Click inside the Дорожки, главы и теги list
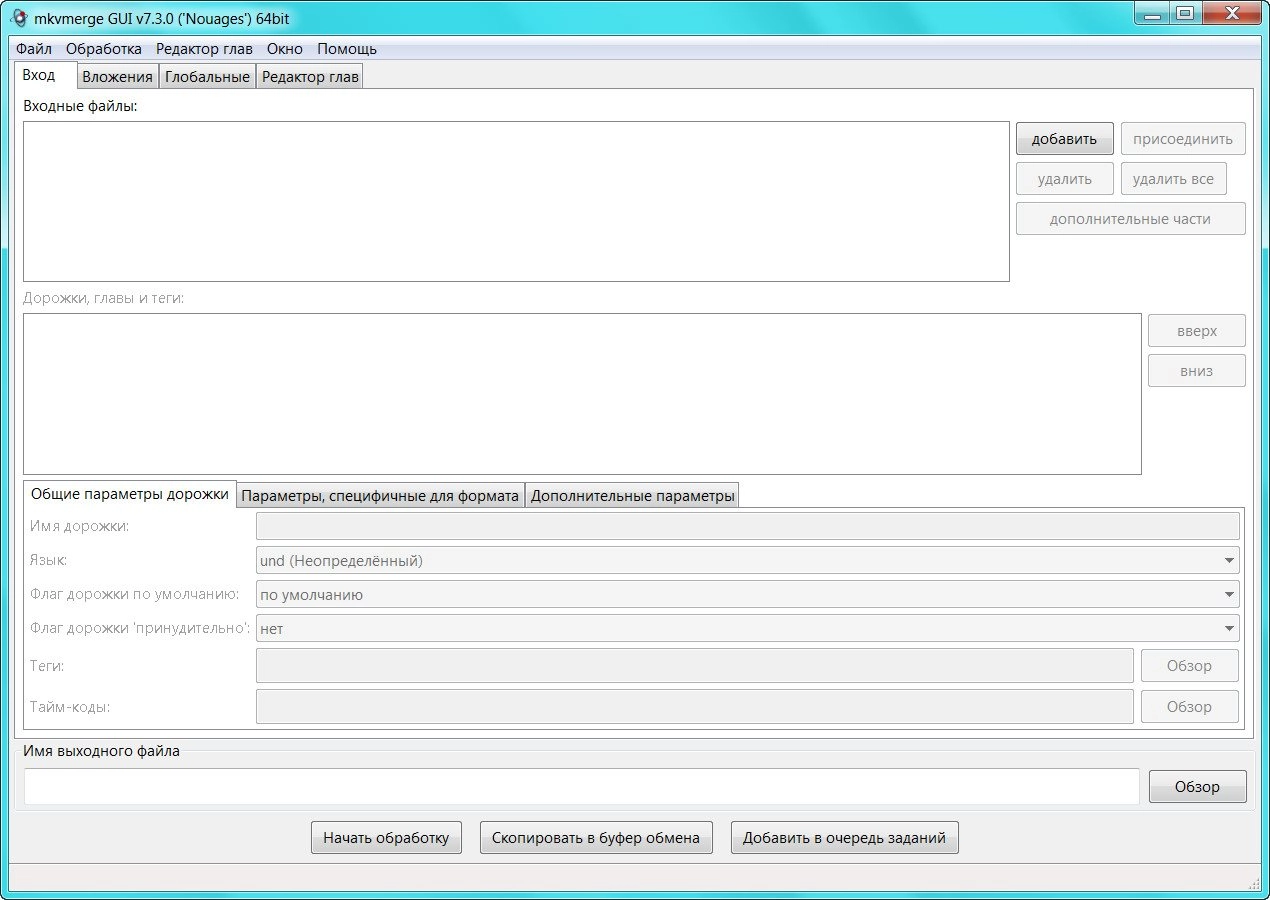 [582, 394]
